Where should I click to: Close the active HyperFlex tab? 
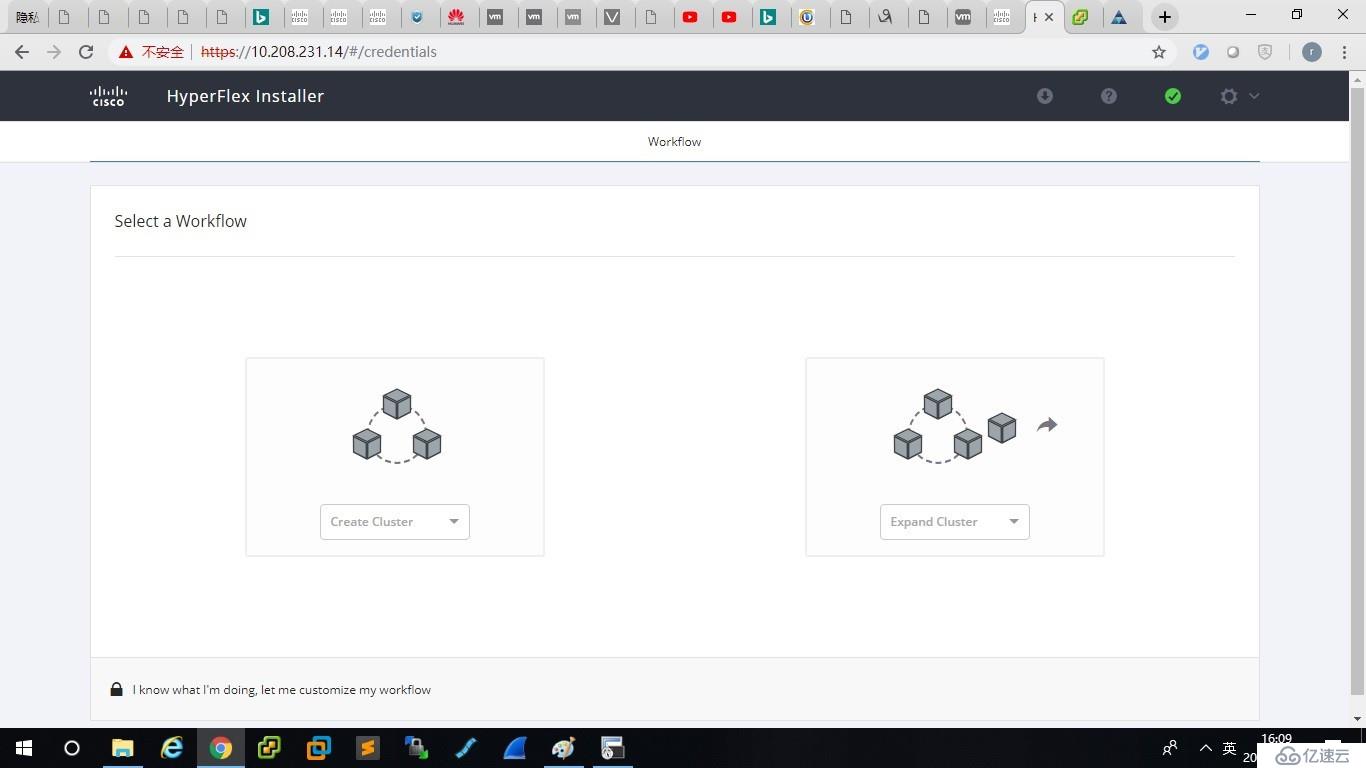click(1049, 17)
